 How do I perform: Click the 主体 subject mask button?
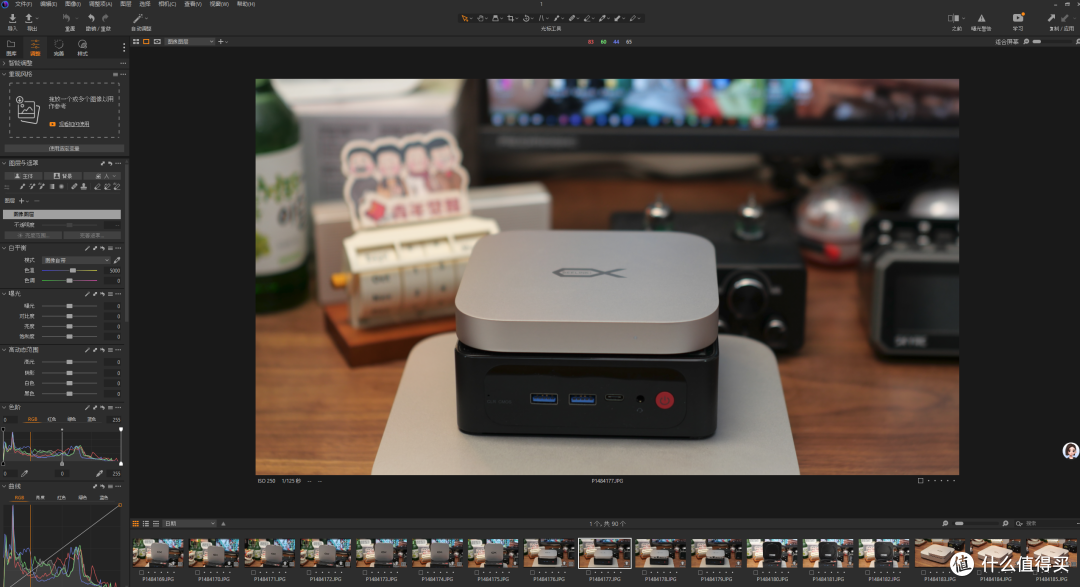23,176
